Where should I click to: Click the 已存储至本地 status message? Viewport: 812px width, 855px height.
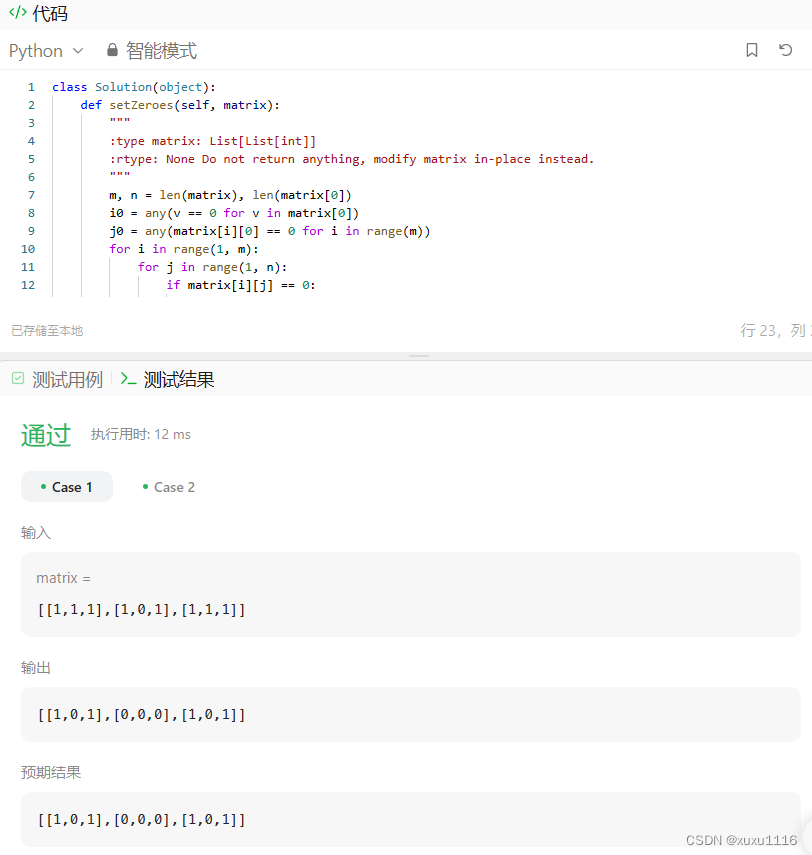pos(47,330)
